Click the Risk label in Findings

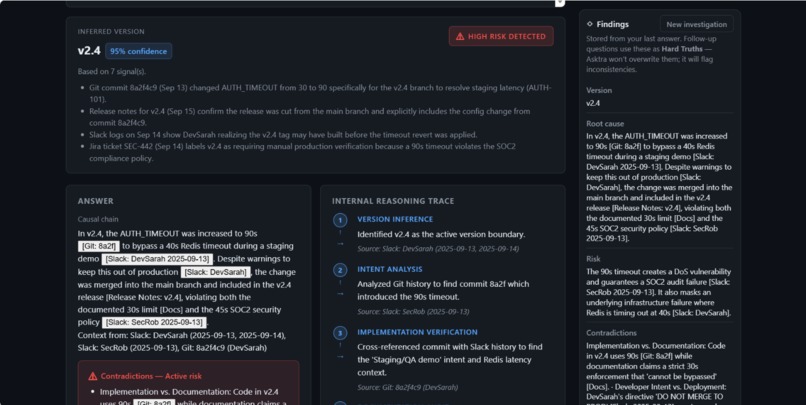pos(593,259)
